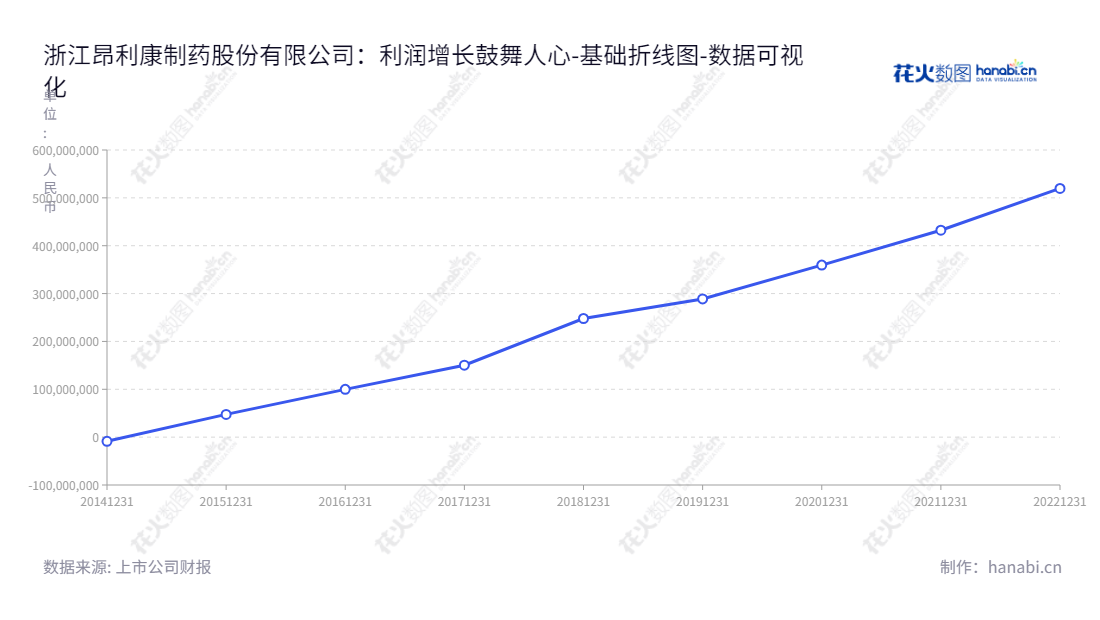Click the 20191231 x-axis label
1100x620 pixels.
click(702, 501)
